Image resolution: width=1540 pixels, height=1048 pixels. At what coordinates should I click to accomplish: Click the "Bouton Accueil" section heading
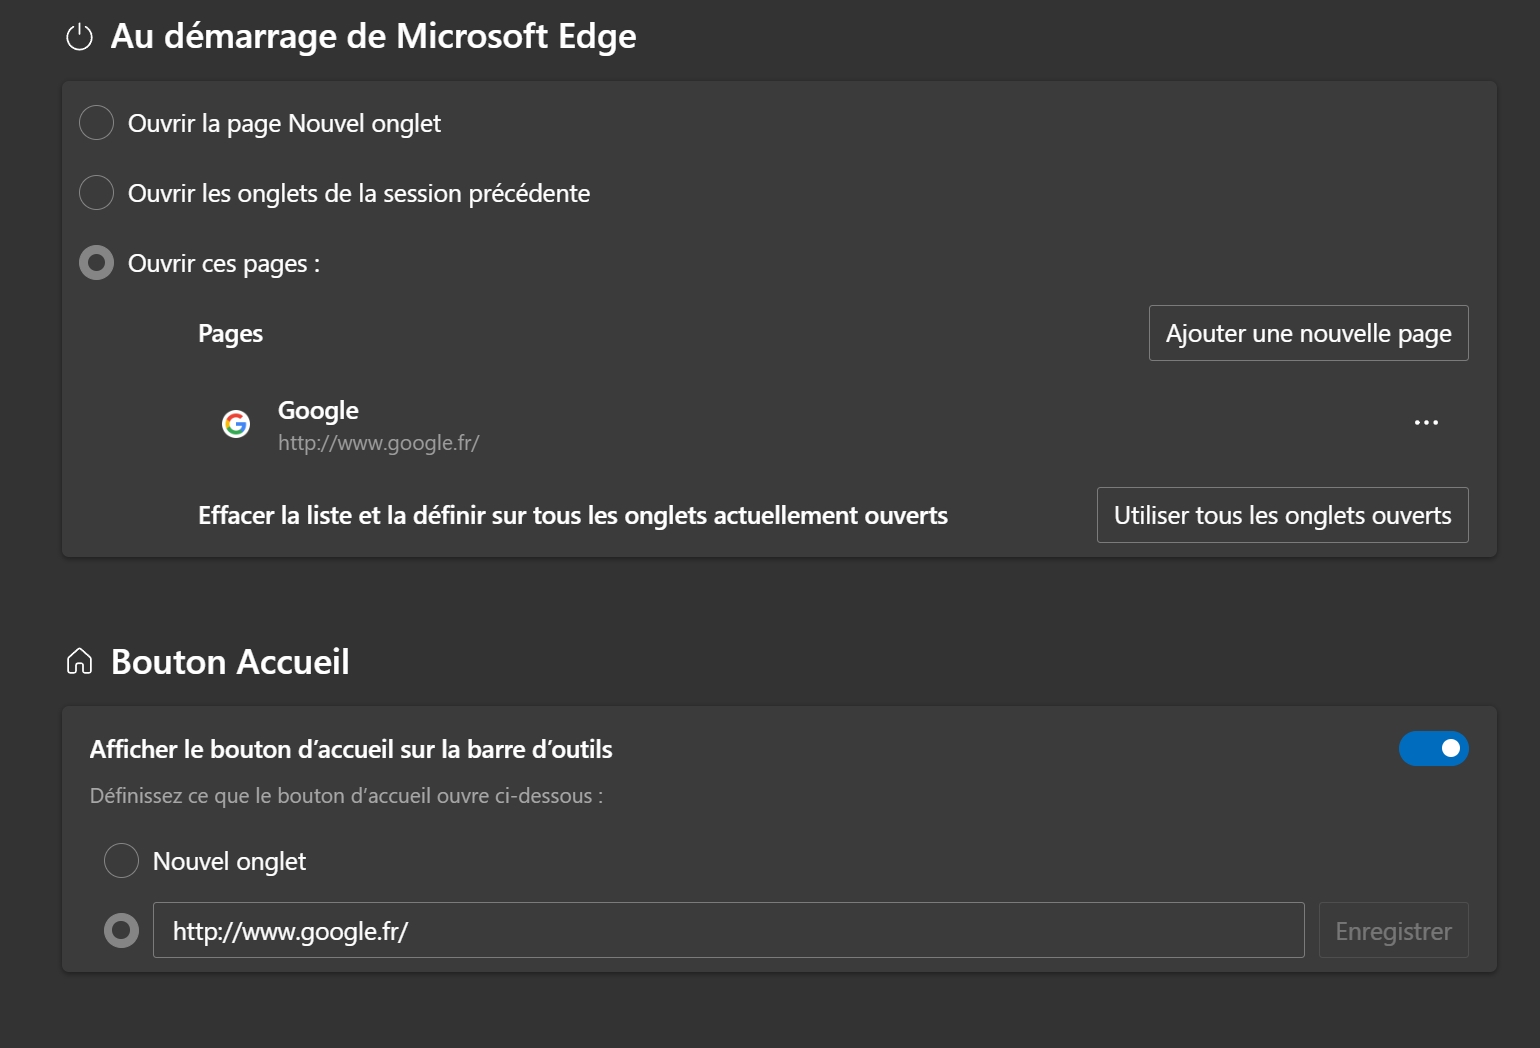click(230, 662)
